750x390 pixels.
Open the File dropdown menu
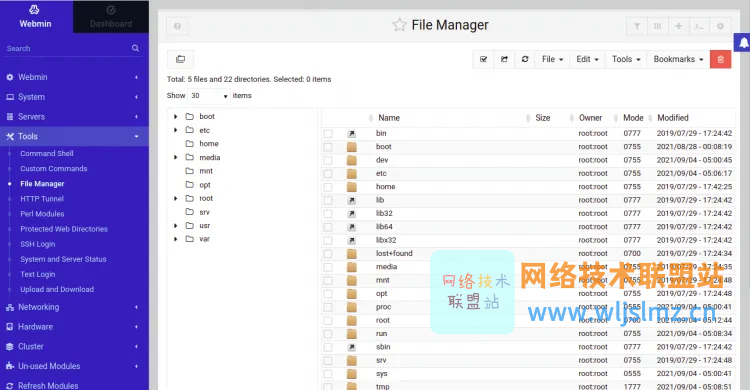(552, 59)
